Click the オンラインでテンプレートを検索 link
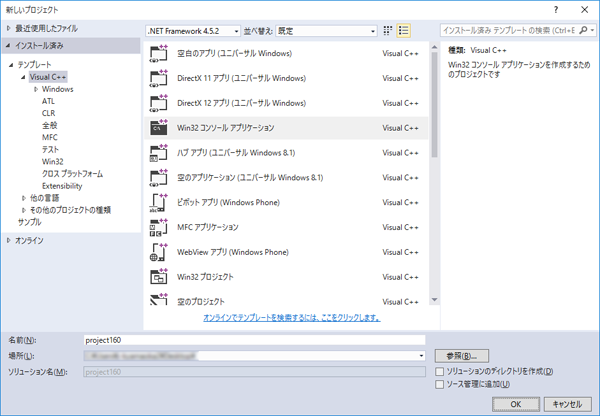 pos(291,317)
